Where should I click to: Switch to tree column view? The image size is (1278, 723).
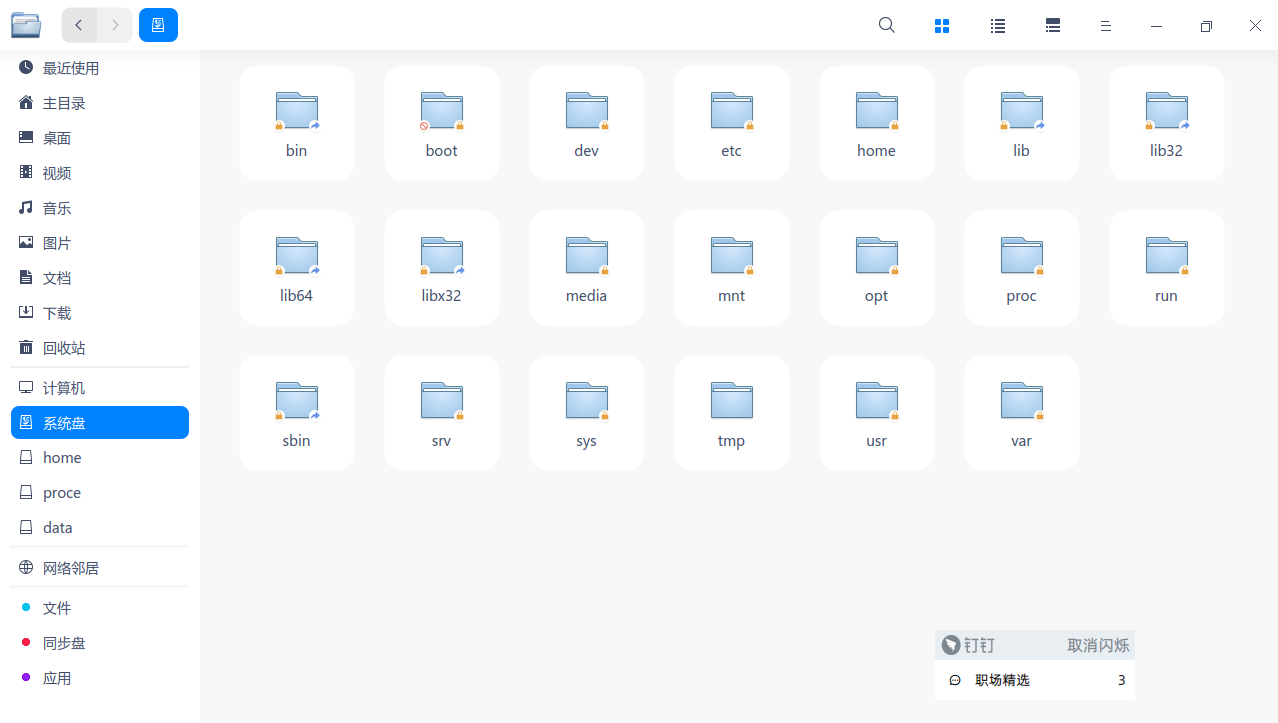pos(1053,26)
